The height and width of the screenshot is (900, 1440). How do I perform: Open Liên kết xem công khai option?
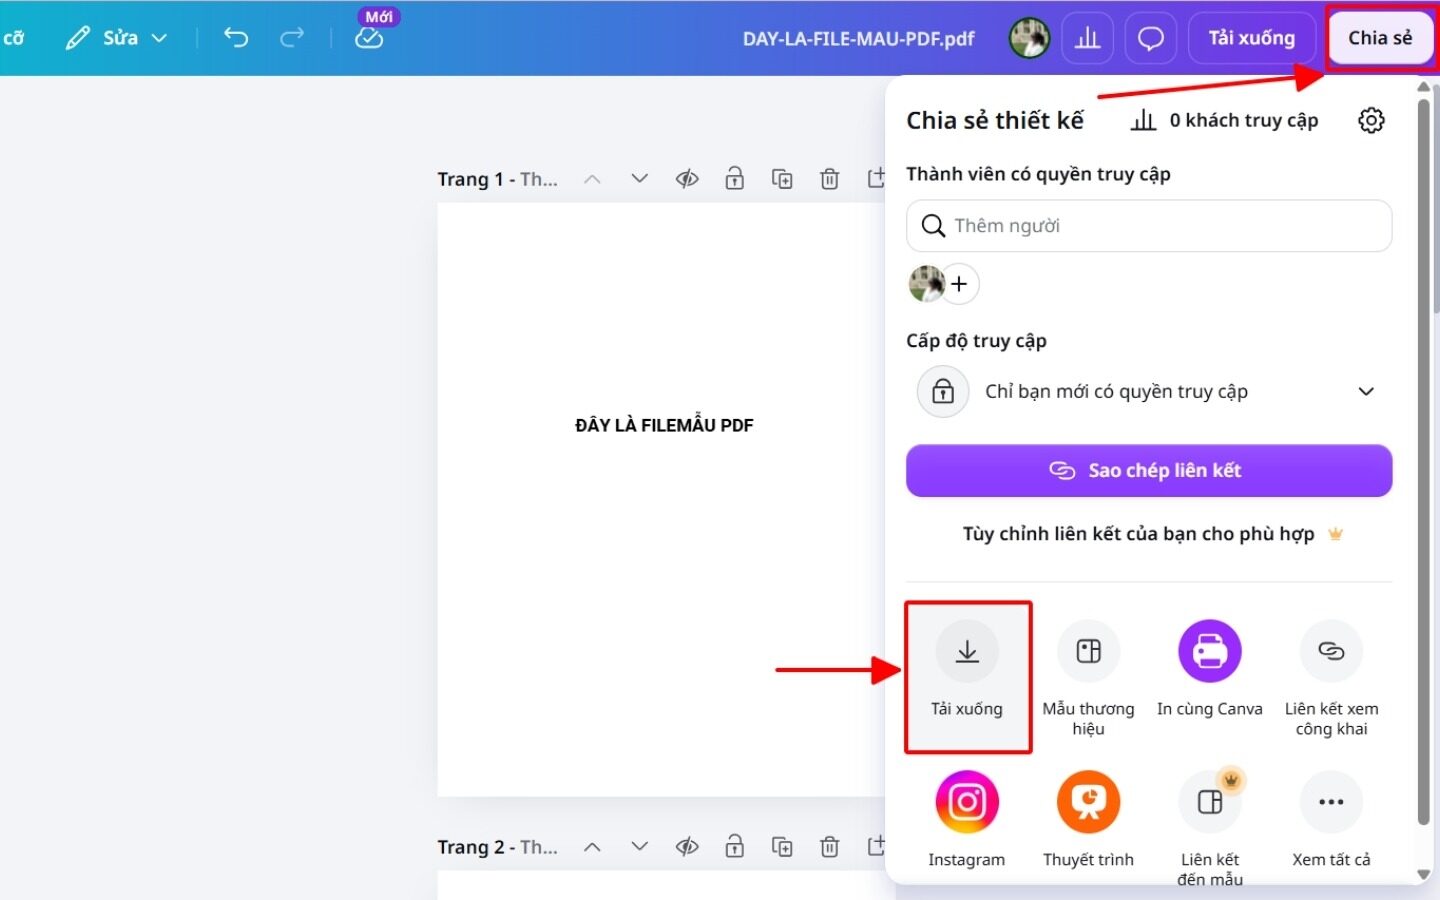click(x=1331, y=652)
